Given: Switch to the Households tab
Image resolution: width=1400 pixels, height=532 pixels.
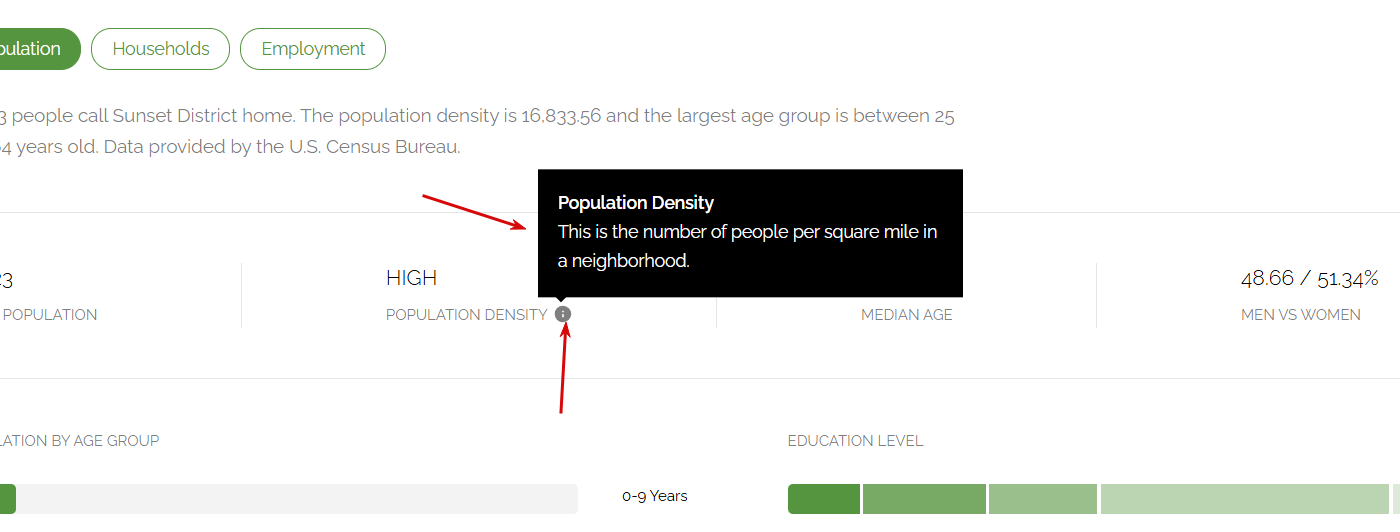Looking at the screenshot, I should 160,49.
